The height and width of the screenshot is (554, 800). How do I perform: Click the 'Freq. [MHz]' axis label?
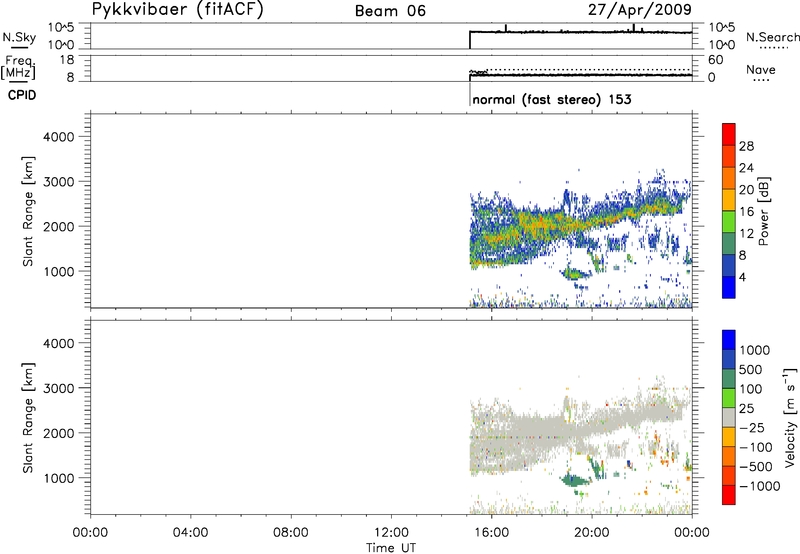tap(19, 68)
